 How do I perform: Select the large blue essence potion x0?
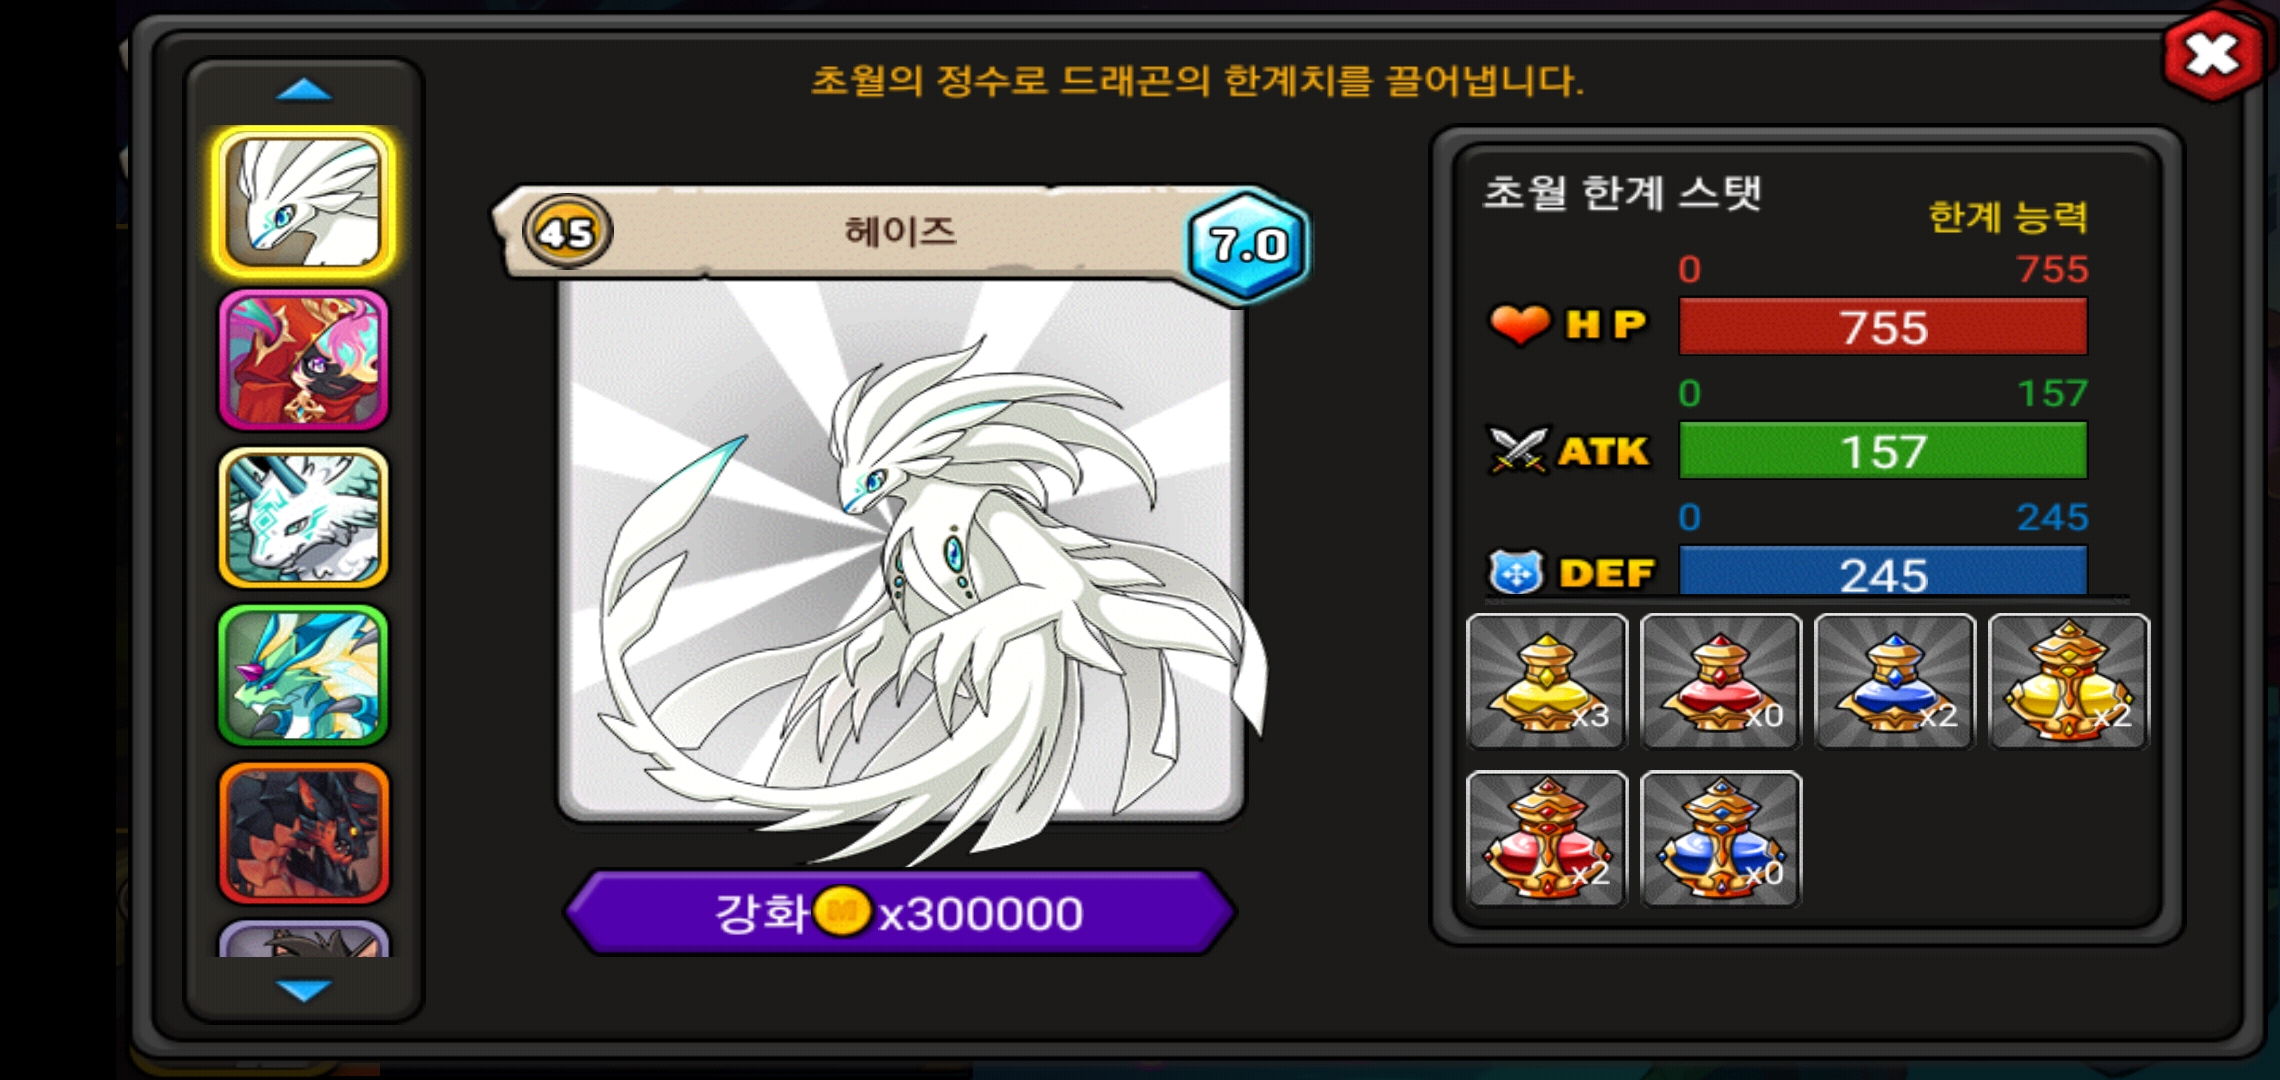coord(1721,839)
